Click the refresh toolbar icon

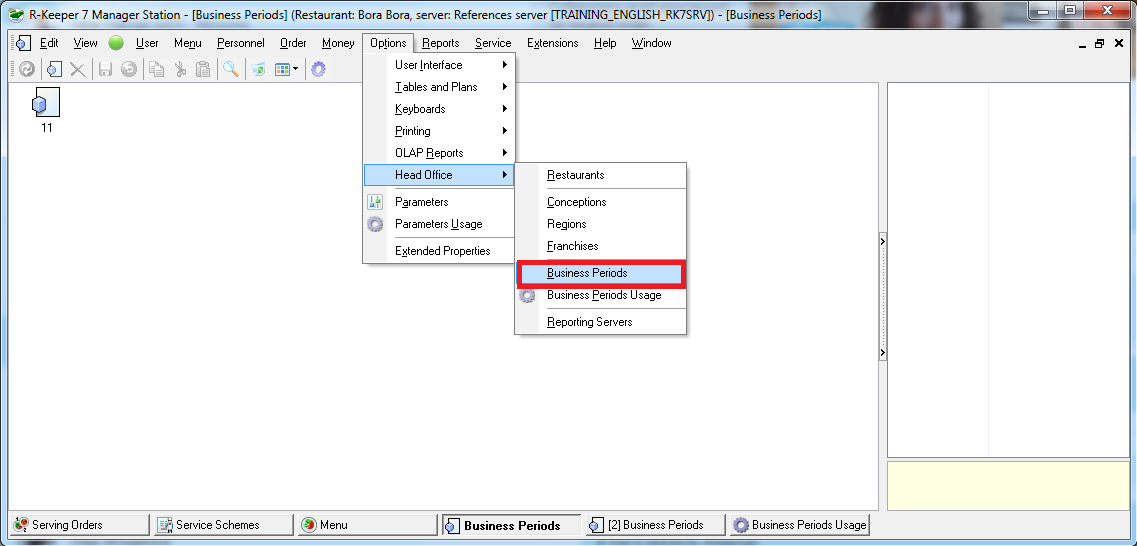tap(27, 69)
